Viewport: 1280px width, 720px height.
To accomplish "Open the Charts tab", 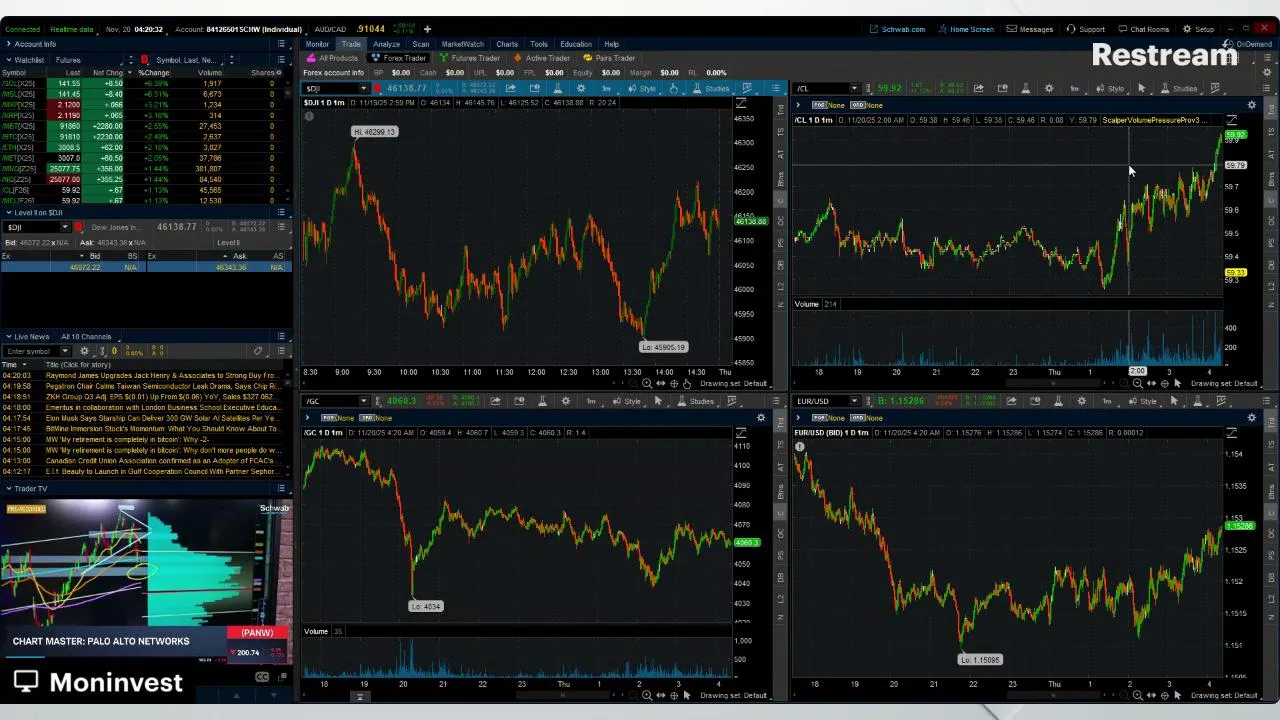I will [x=507, y=44].
